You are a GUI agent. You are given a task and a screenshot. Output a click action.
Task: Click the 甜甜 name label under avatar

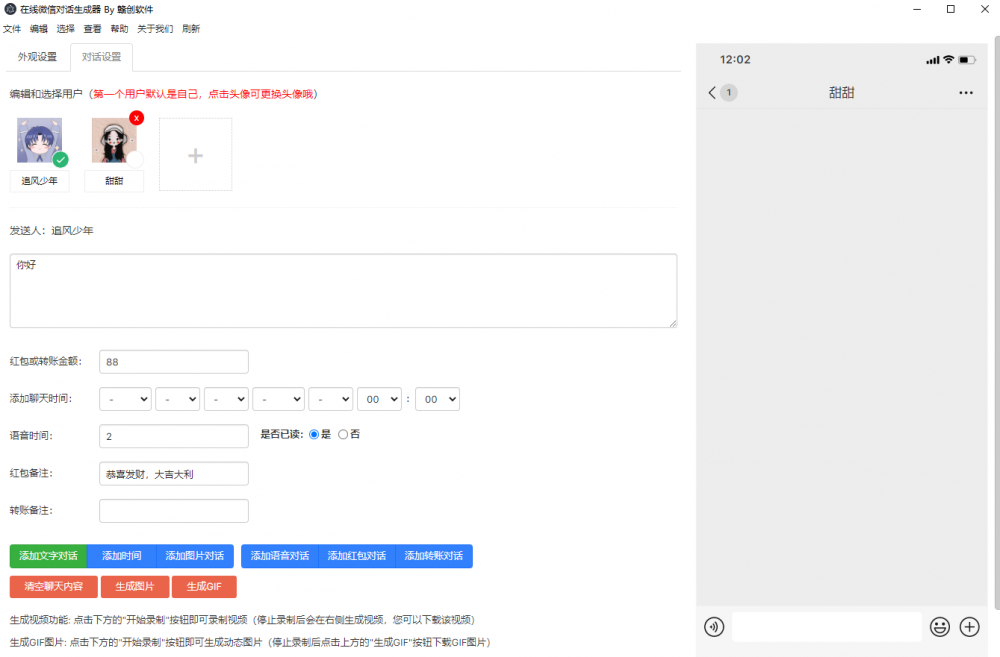tap(114, 181)
